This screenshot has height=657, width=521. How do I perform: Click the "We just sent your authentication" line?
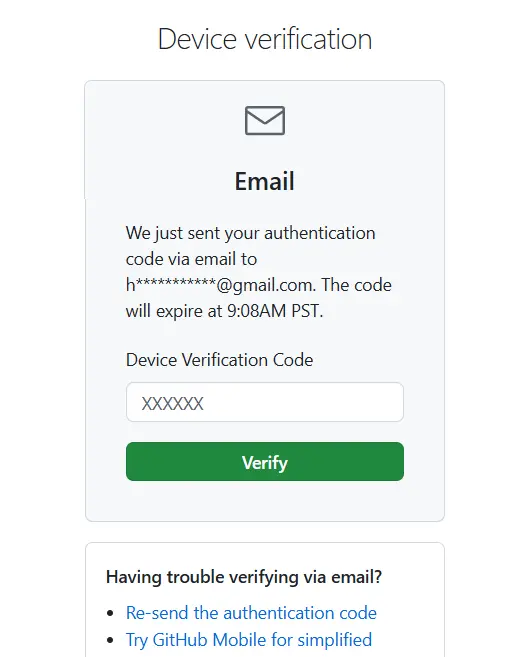(x=250, y=233)
